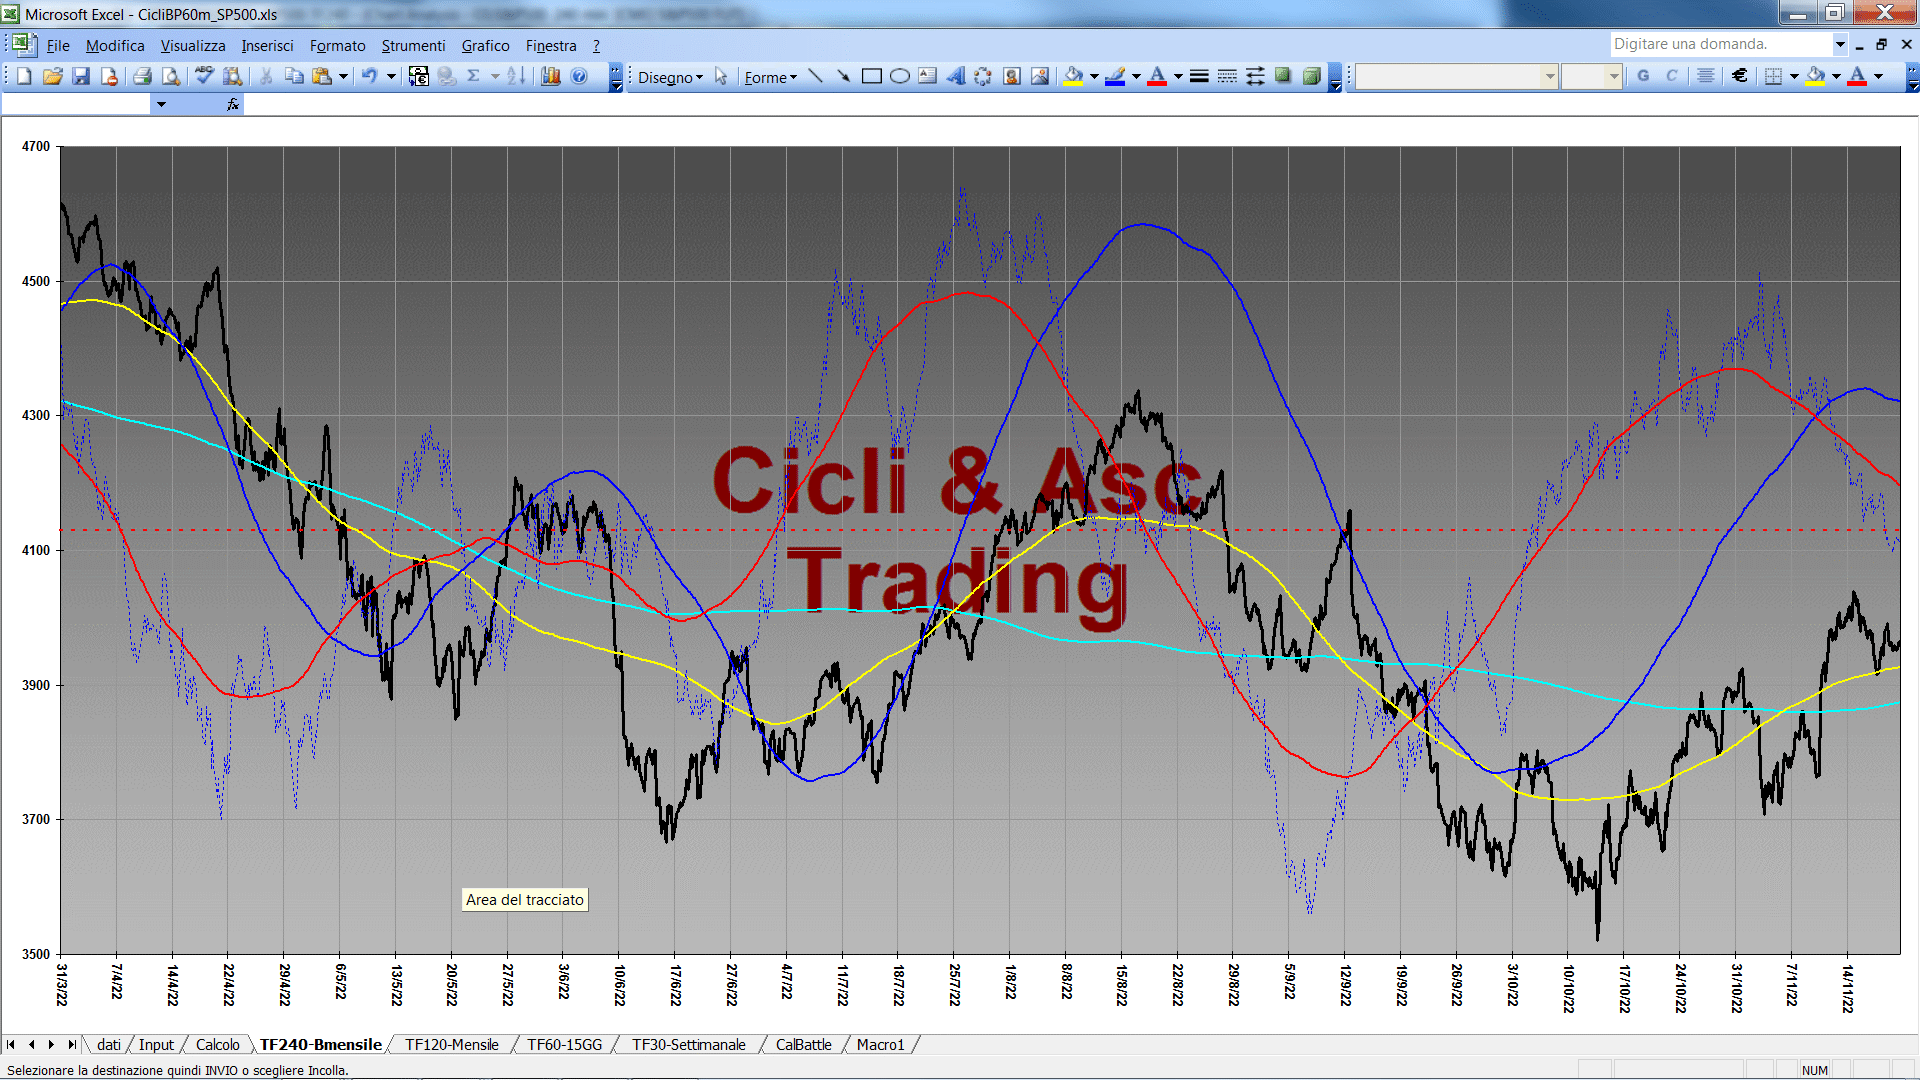Switch to the dati sheet tab

pyautogui.click(x=109, y=1045)
